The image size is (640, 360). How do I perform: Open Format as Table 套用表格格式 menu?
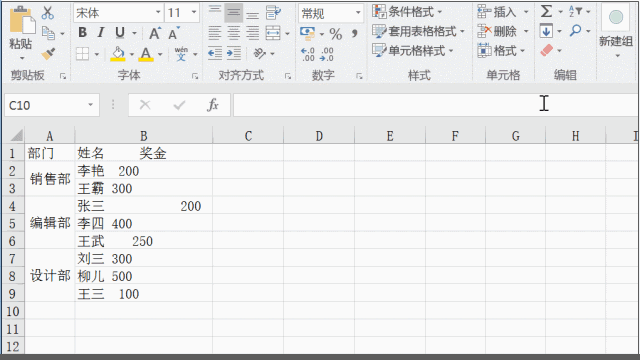[x=418, y=31]
